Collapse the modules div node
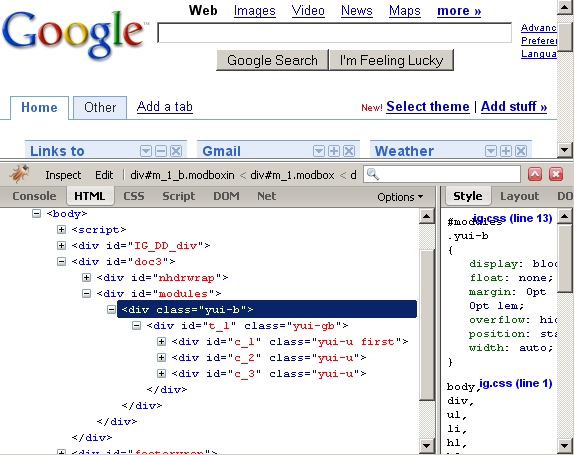Screen dimensions: 574x455 [x=86, y=294]
